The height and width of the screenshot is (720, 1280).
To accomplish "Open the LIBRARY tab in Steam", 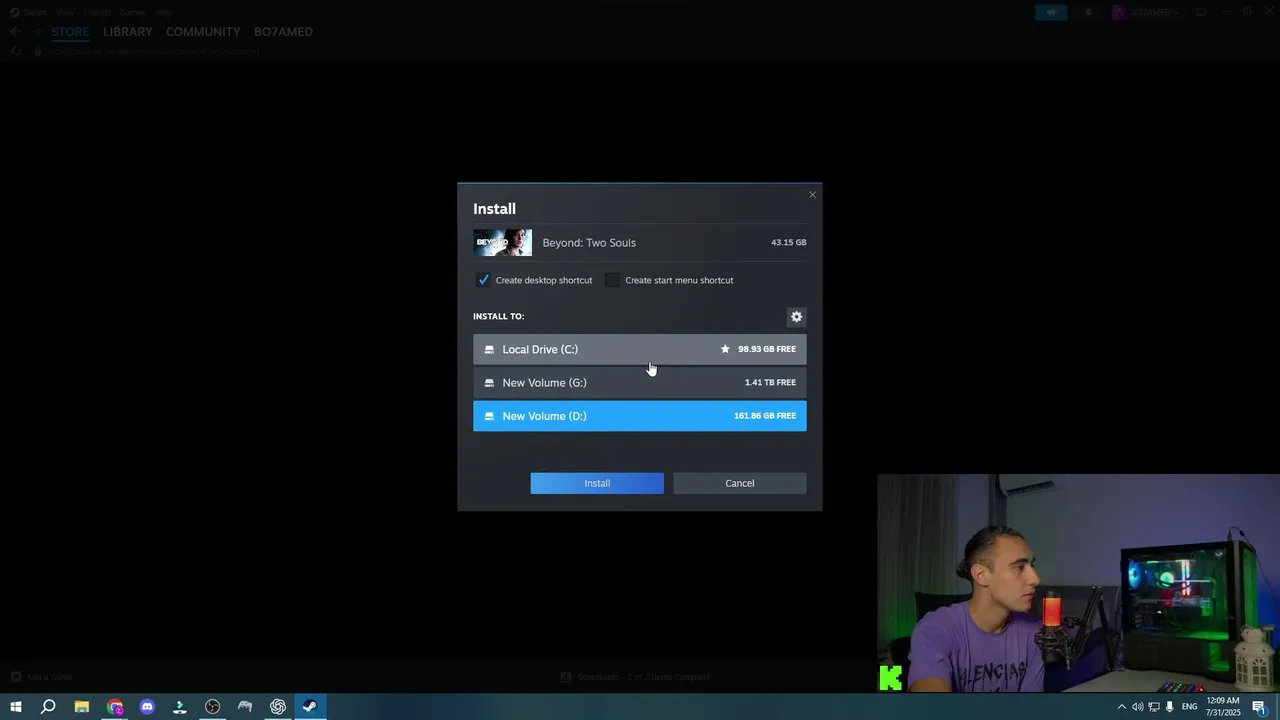I will click(x=128, y=32).
